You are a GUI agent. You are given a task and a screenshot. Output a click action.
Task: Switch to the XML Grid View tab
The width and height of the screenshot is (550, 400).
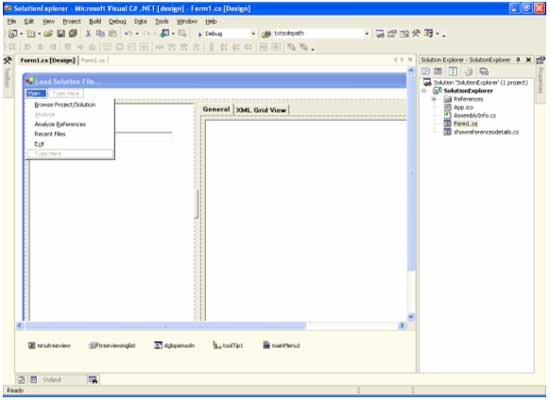261,110
